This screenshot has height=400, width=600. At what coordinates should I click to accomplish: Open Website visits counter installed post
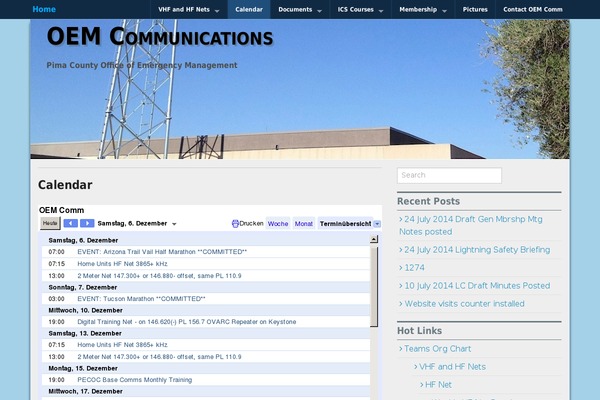465,304
